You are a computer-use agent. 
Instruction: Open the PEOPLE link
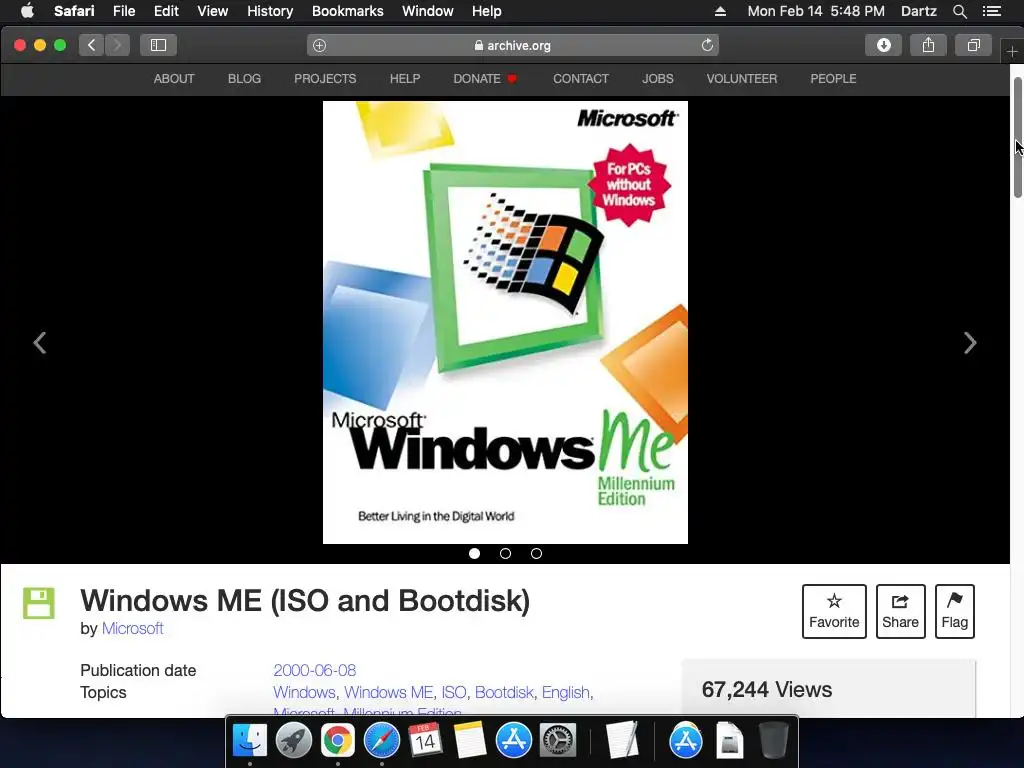coord(833,78)
